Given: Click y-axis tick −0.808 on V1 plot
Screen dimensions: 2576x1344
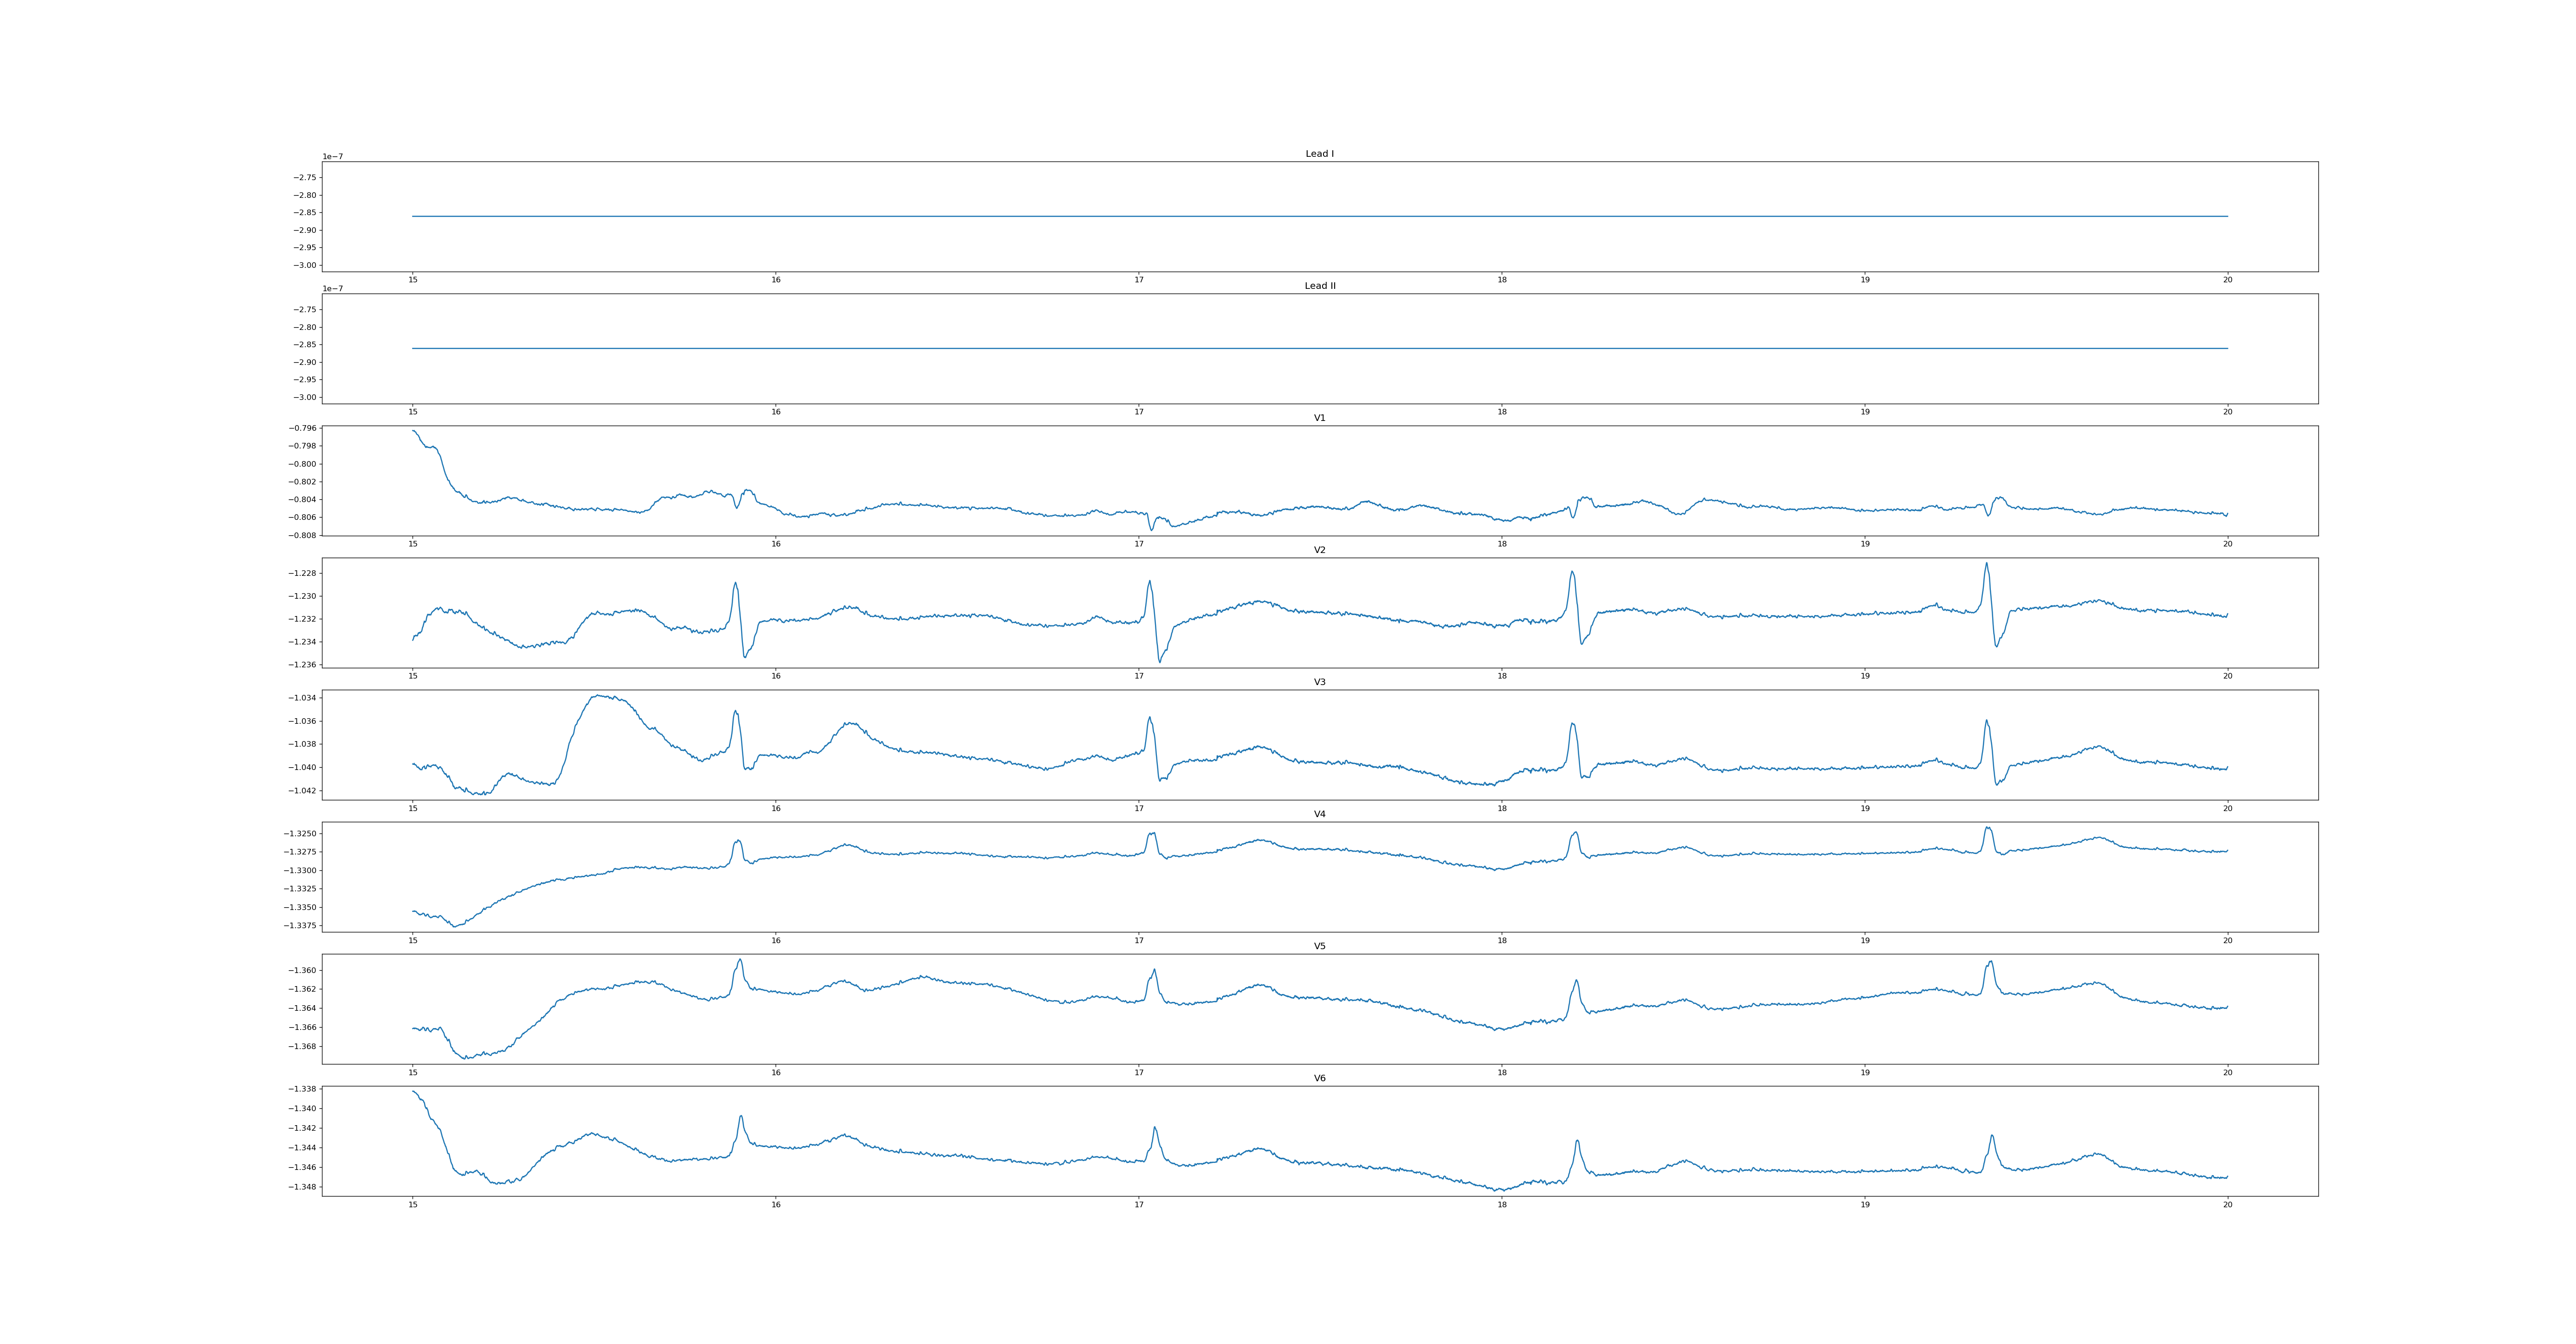Looking at the screenshot, I should 302,535.
